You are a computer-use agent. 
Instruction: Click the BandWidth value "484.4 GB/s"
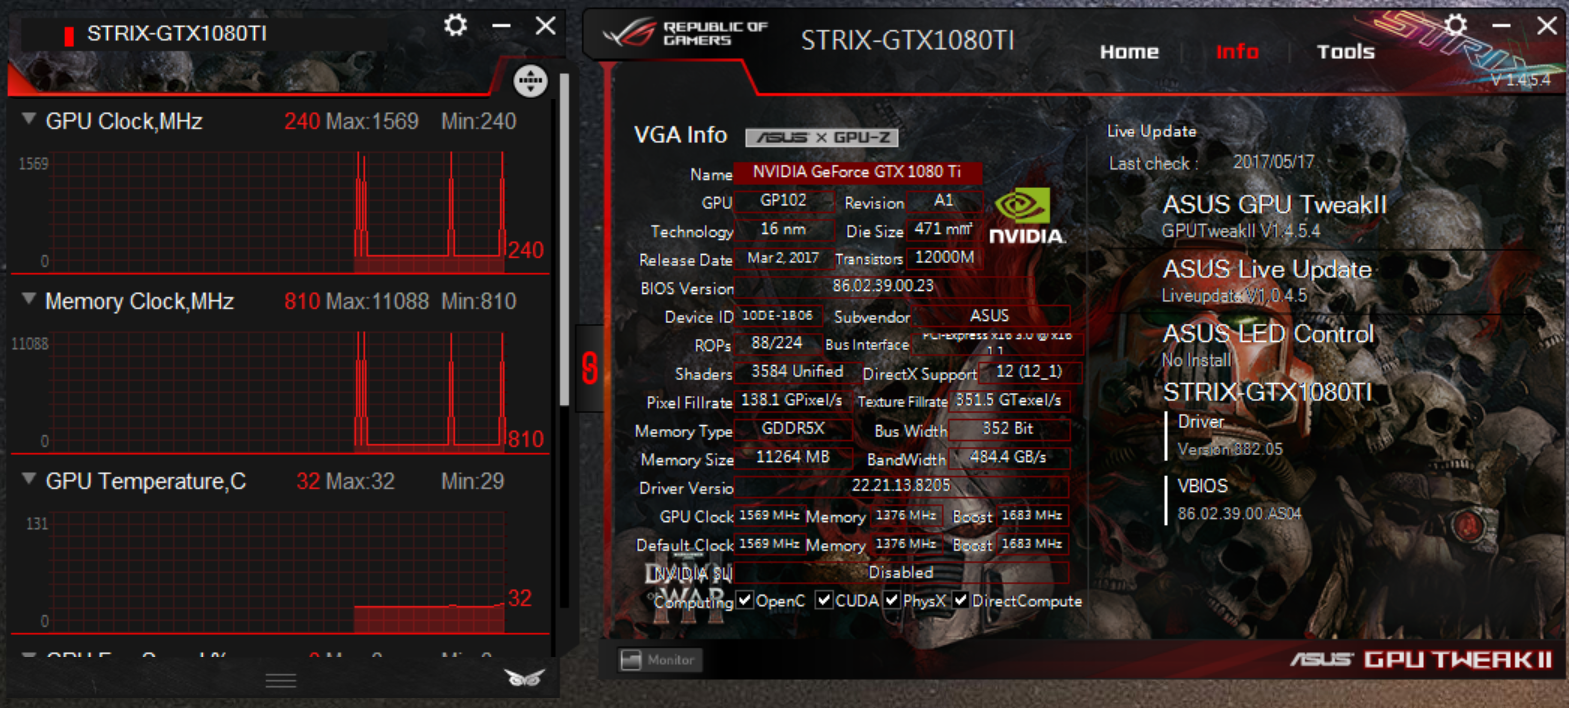1008,457
